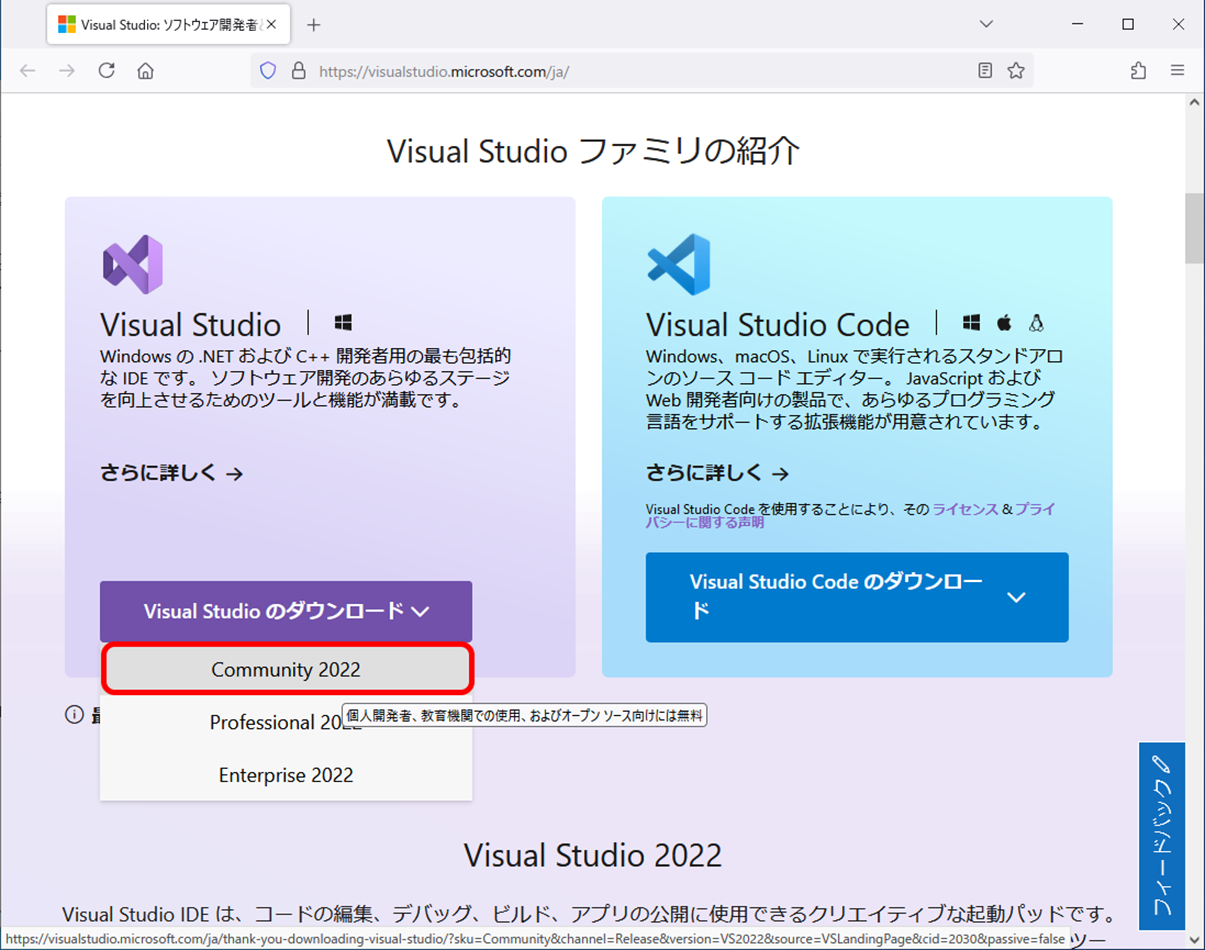The height and width of the screenshot is (950, 1205).
Task: Click Windows icon beside Visual Studio heading
Action: [343, 323]
